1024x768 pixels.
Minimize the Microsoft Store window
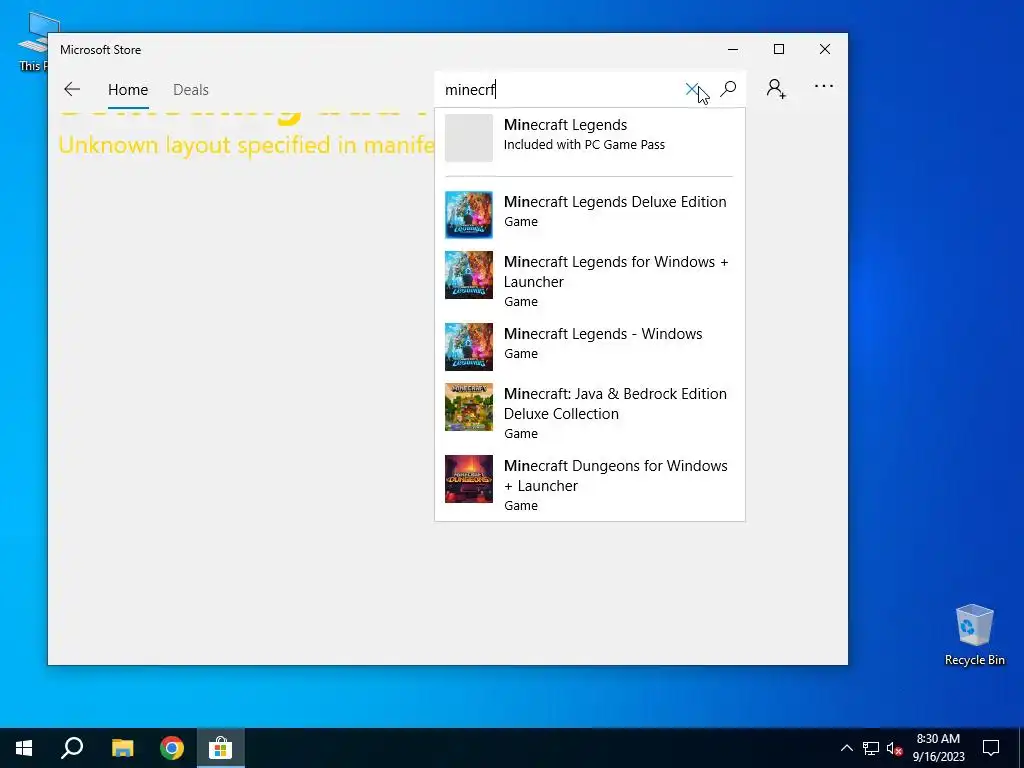[x=733, y=50]
